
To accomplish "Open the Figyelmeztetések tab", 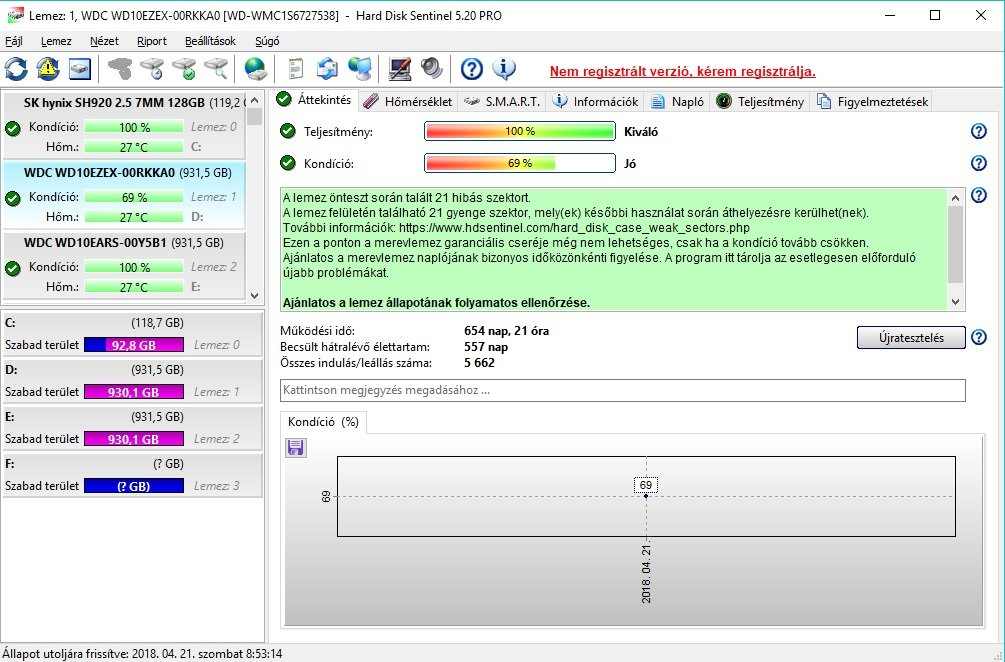I will pyautogui.click(x=872, y=101).
